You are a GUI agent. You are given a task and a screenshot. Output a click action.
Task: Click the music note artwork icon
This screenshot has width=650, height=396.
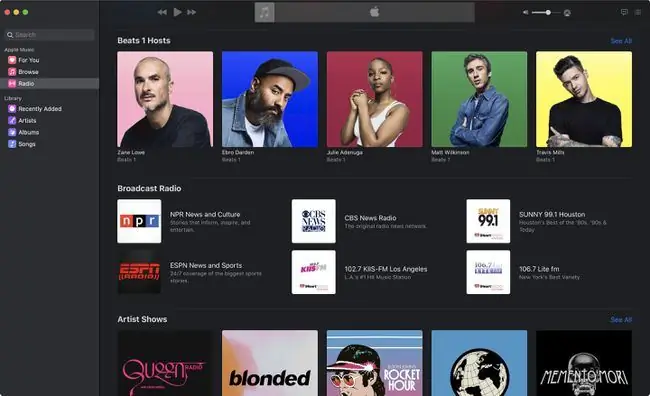(264, 12)
